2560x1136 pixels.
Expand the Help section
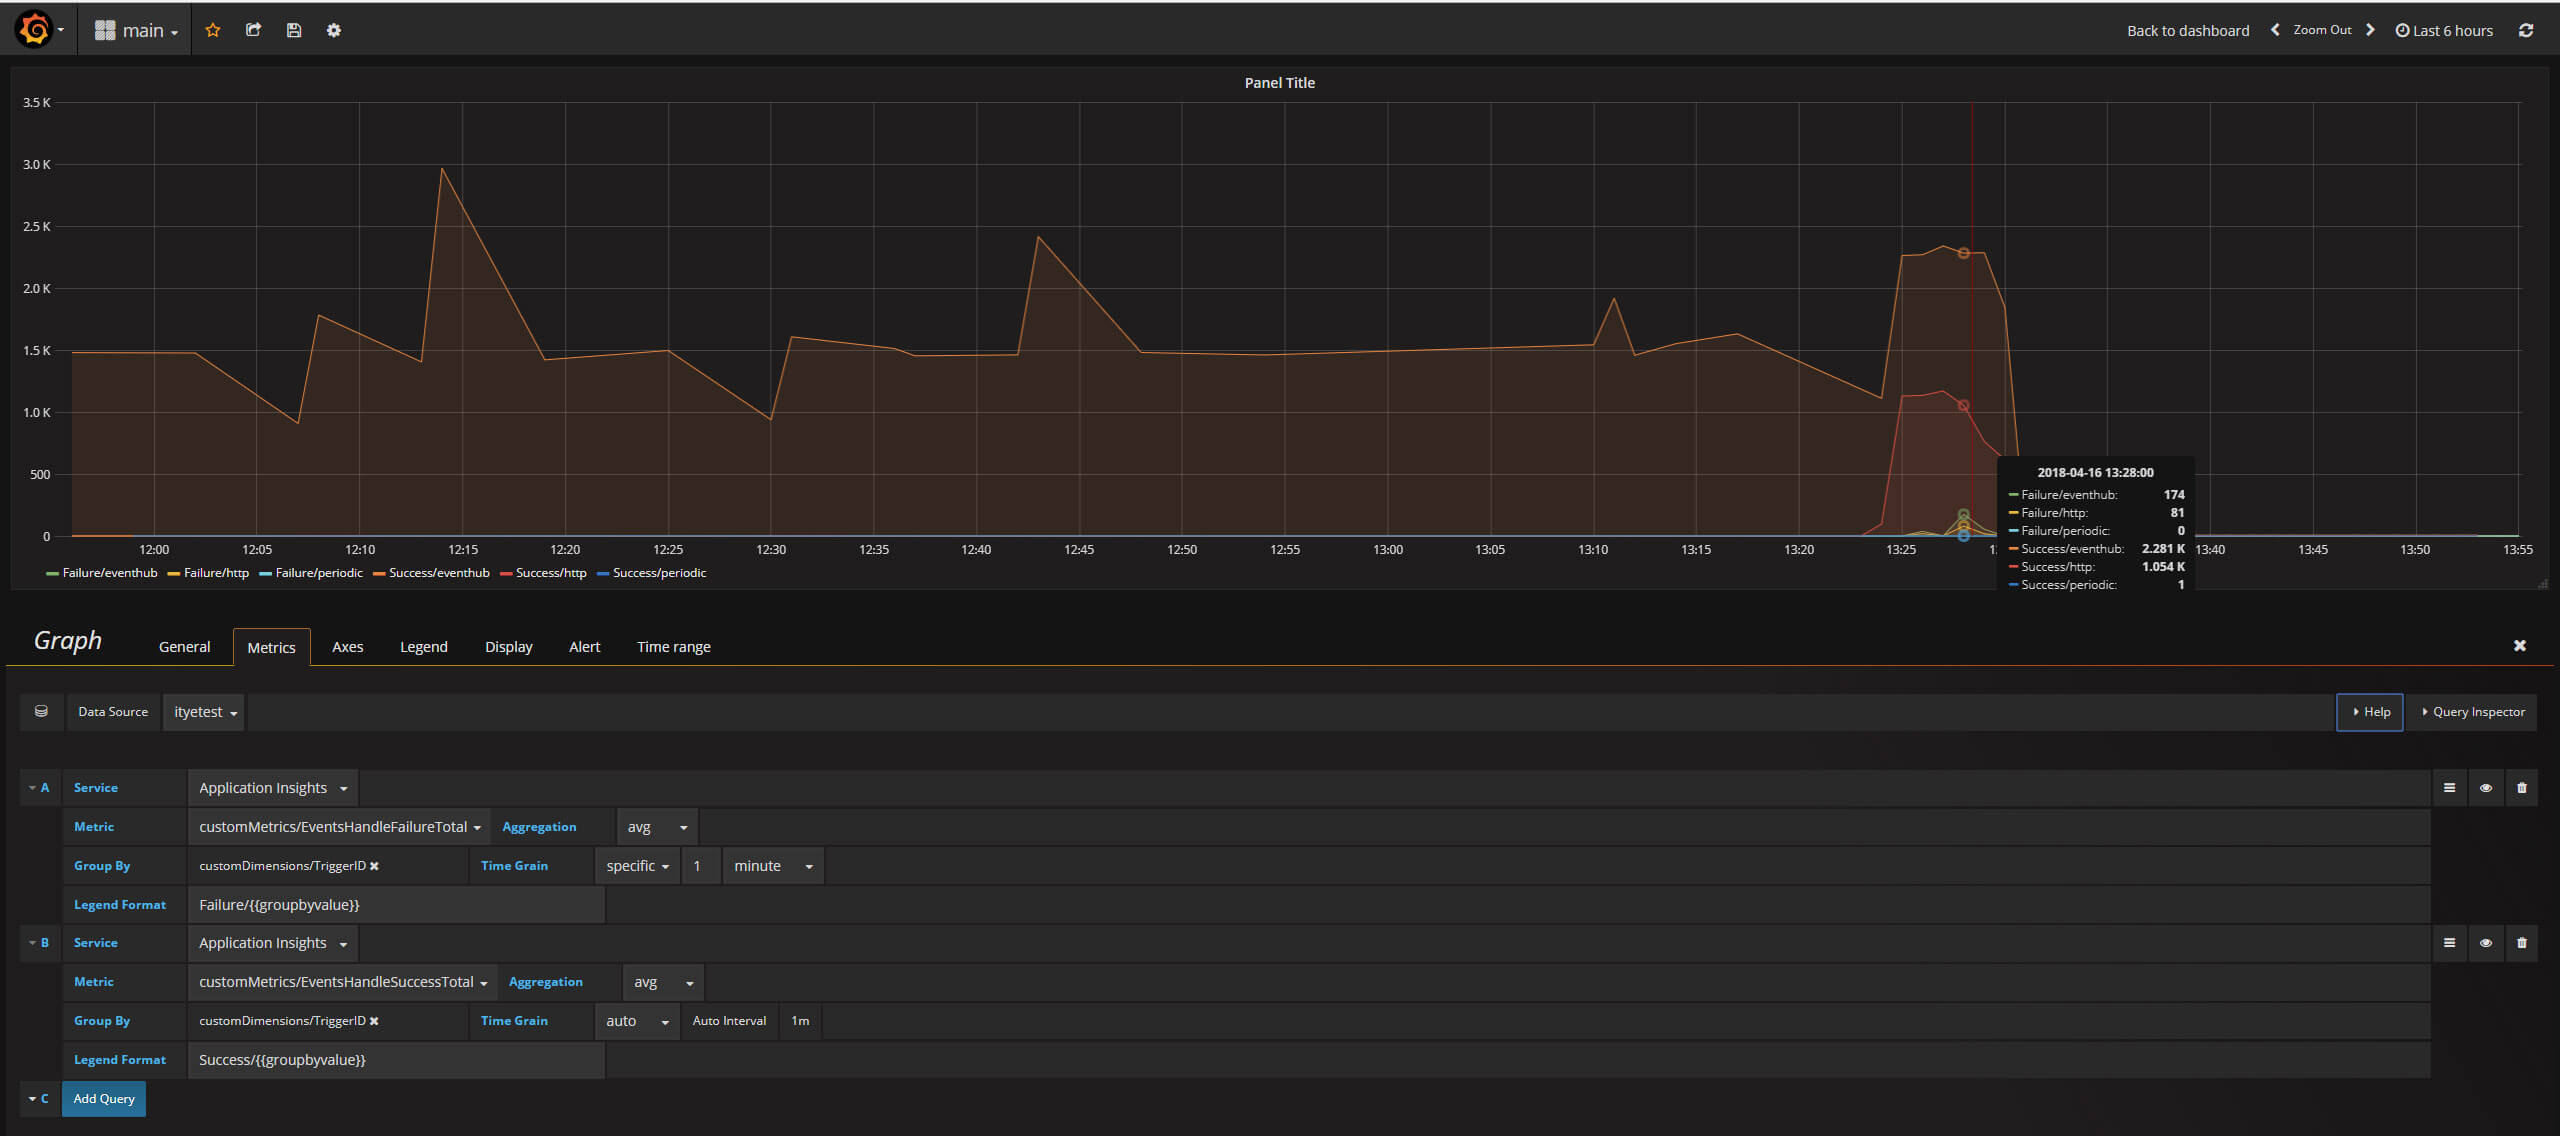coord(2370,712)
